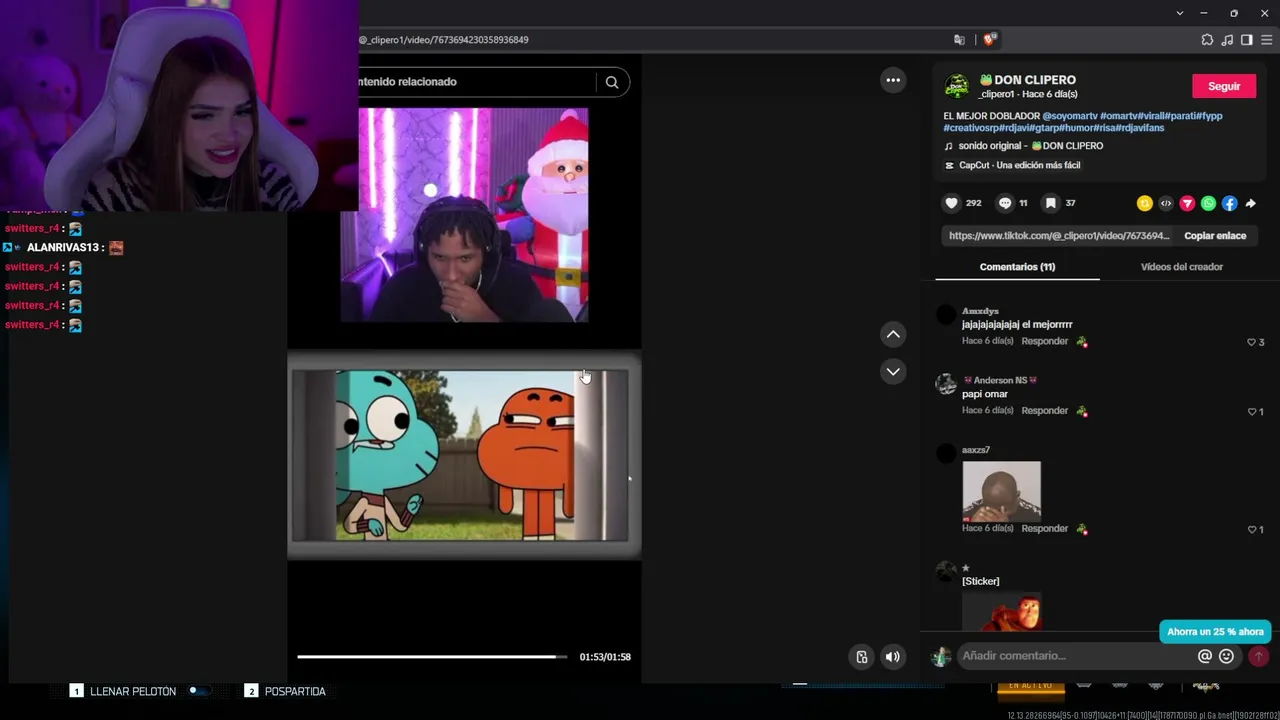Viewport: 1280px width, 720px height.
Task: Mute the video sound
Action: 892,657
